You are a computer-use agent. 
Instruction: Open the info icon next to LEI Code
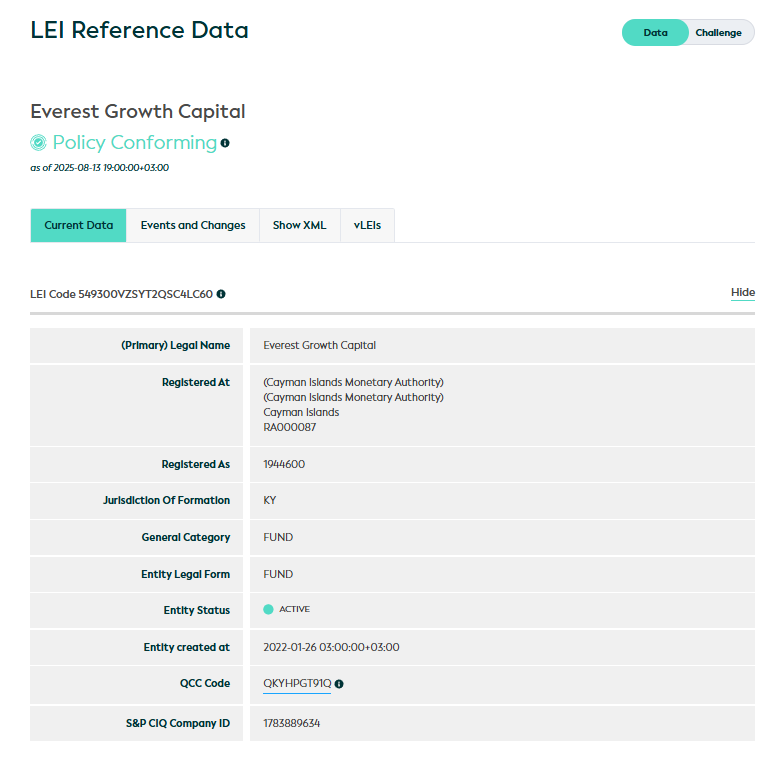221,294
